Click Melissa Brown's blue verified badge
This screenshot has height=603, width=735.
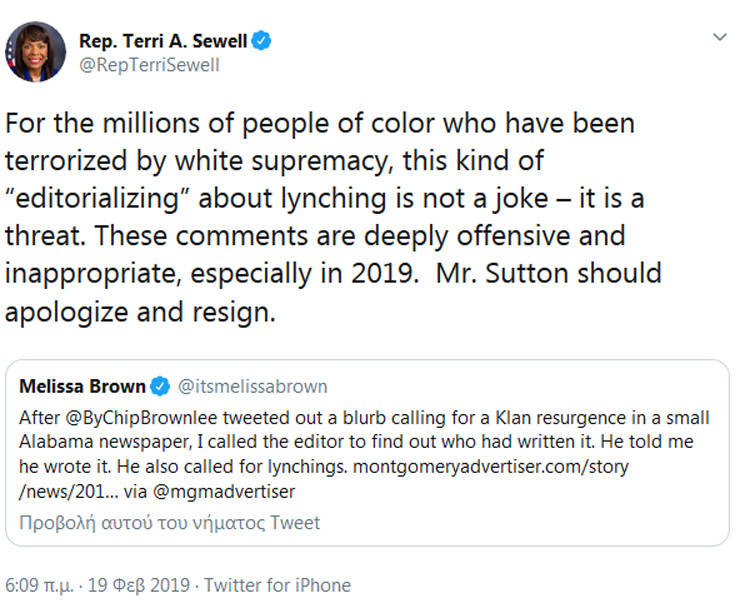click(160, 386)
